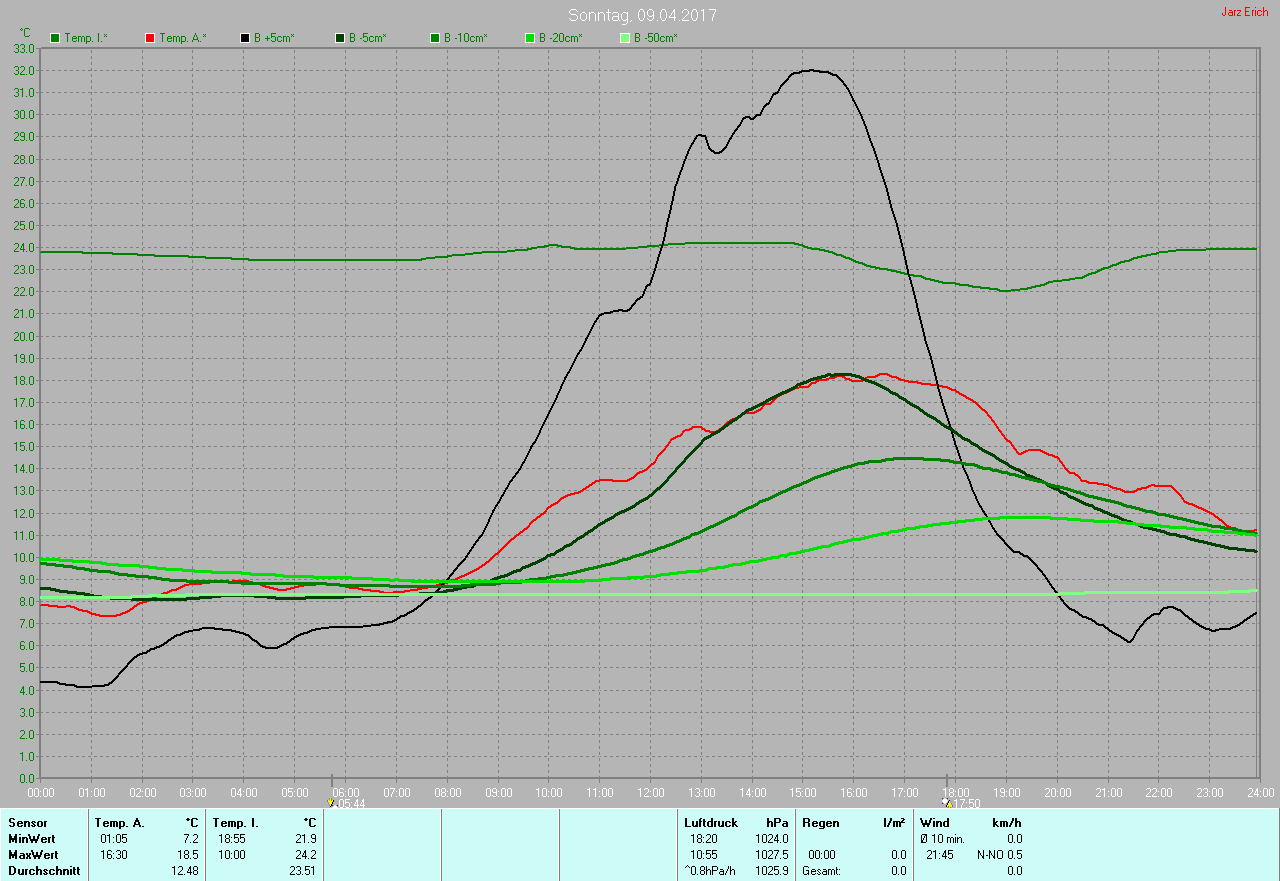The width and height of the screenshot is (1280, 881).
Task: Click the sunrise marker icon at 05:44
Action: click(x=331, y=802)
